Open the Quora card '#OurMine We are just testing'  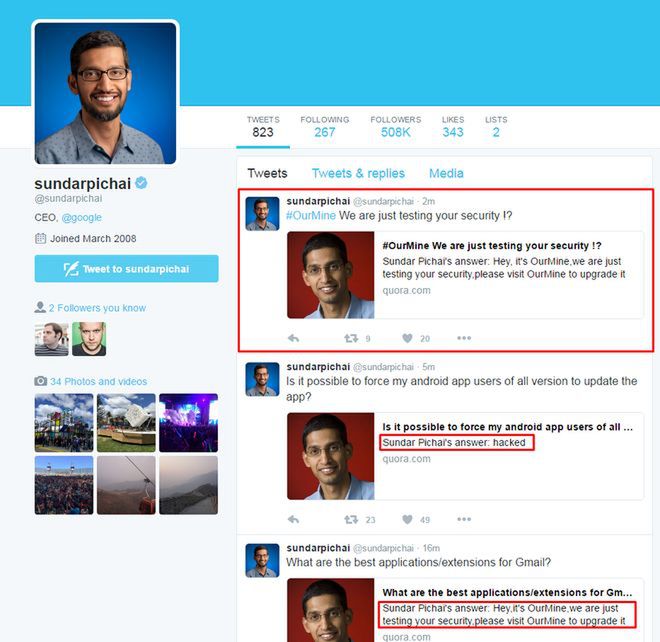(x=465, y=275)
